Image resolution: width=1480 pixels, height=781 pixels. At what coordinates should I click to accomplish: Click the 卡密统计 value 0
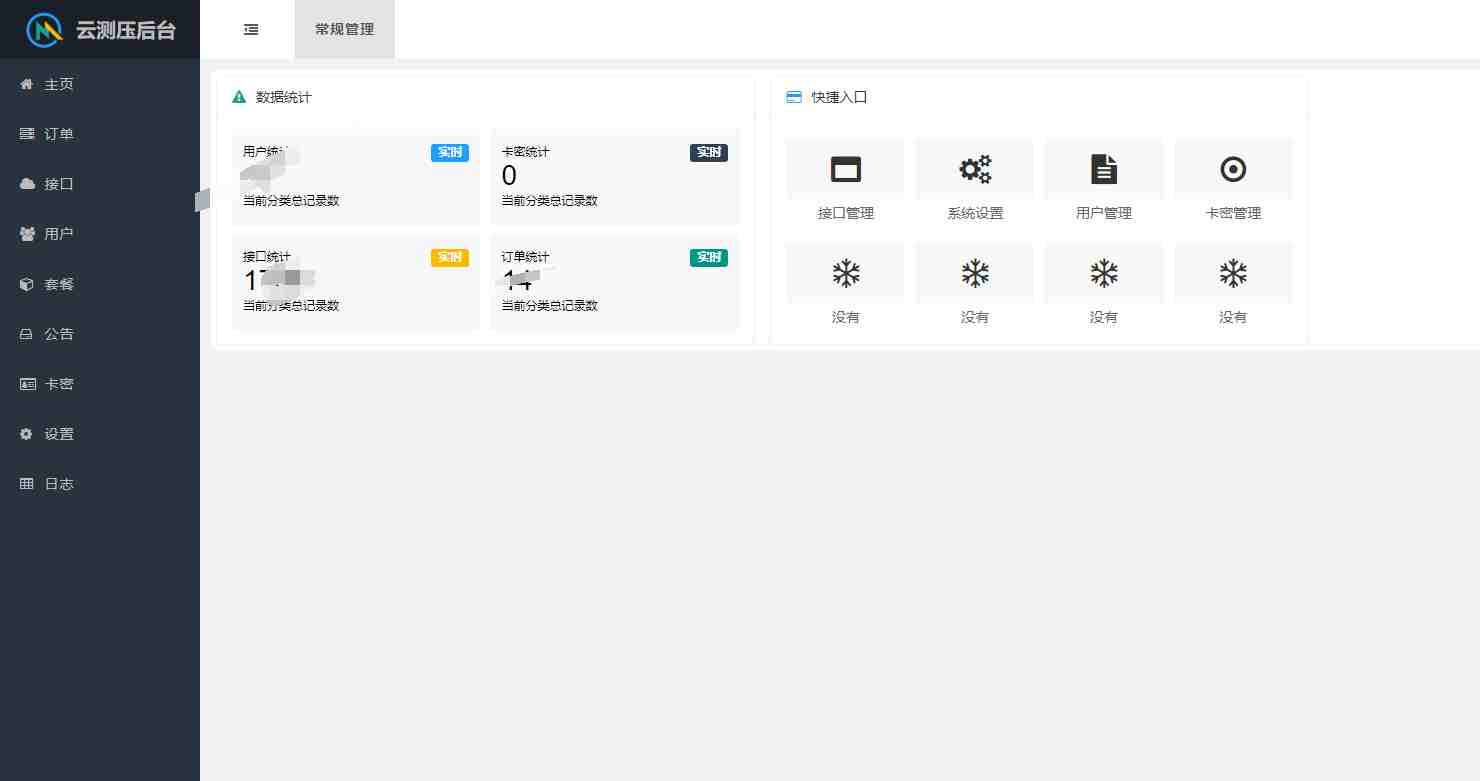coord(509,176)
